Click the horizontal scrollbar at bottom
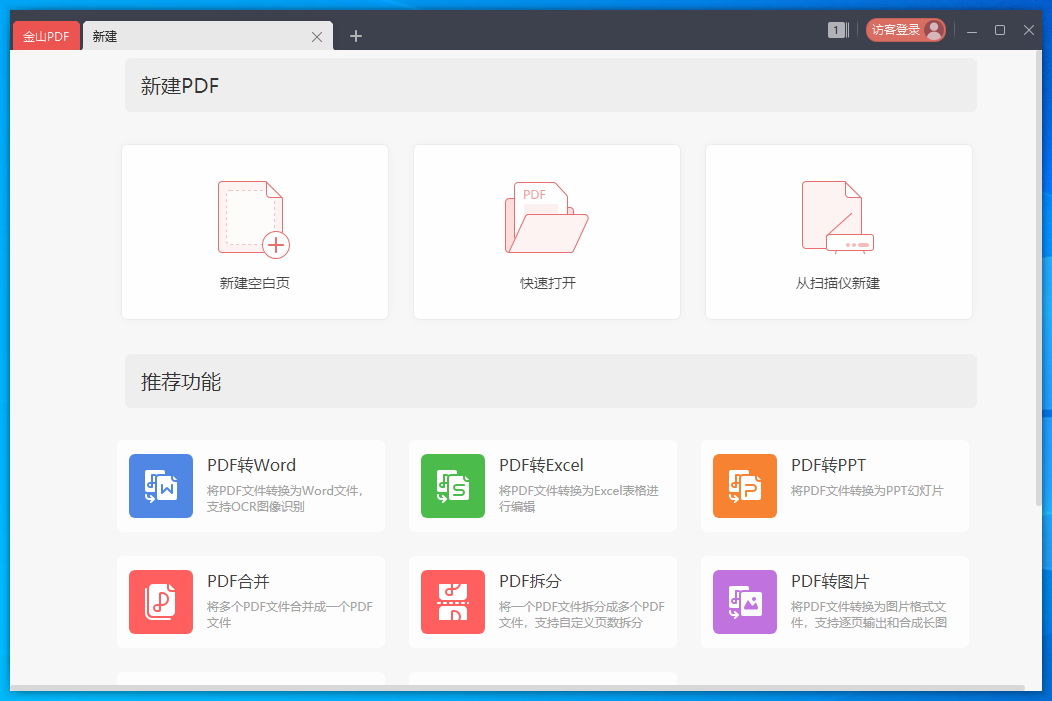The height and width of the screenshot is (701, 1052). (x=517, y=688)
